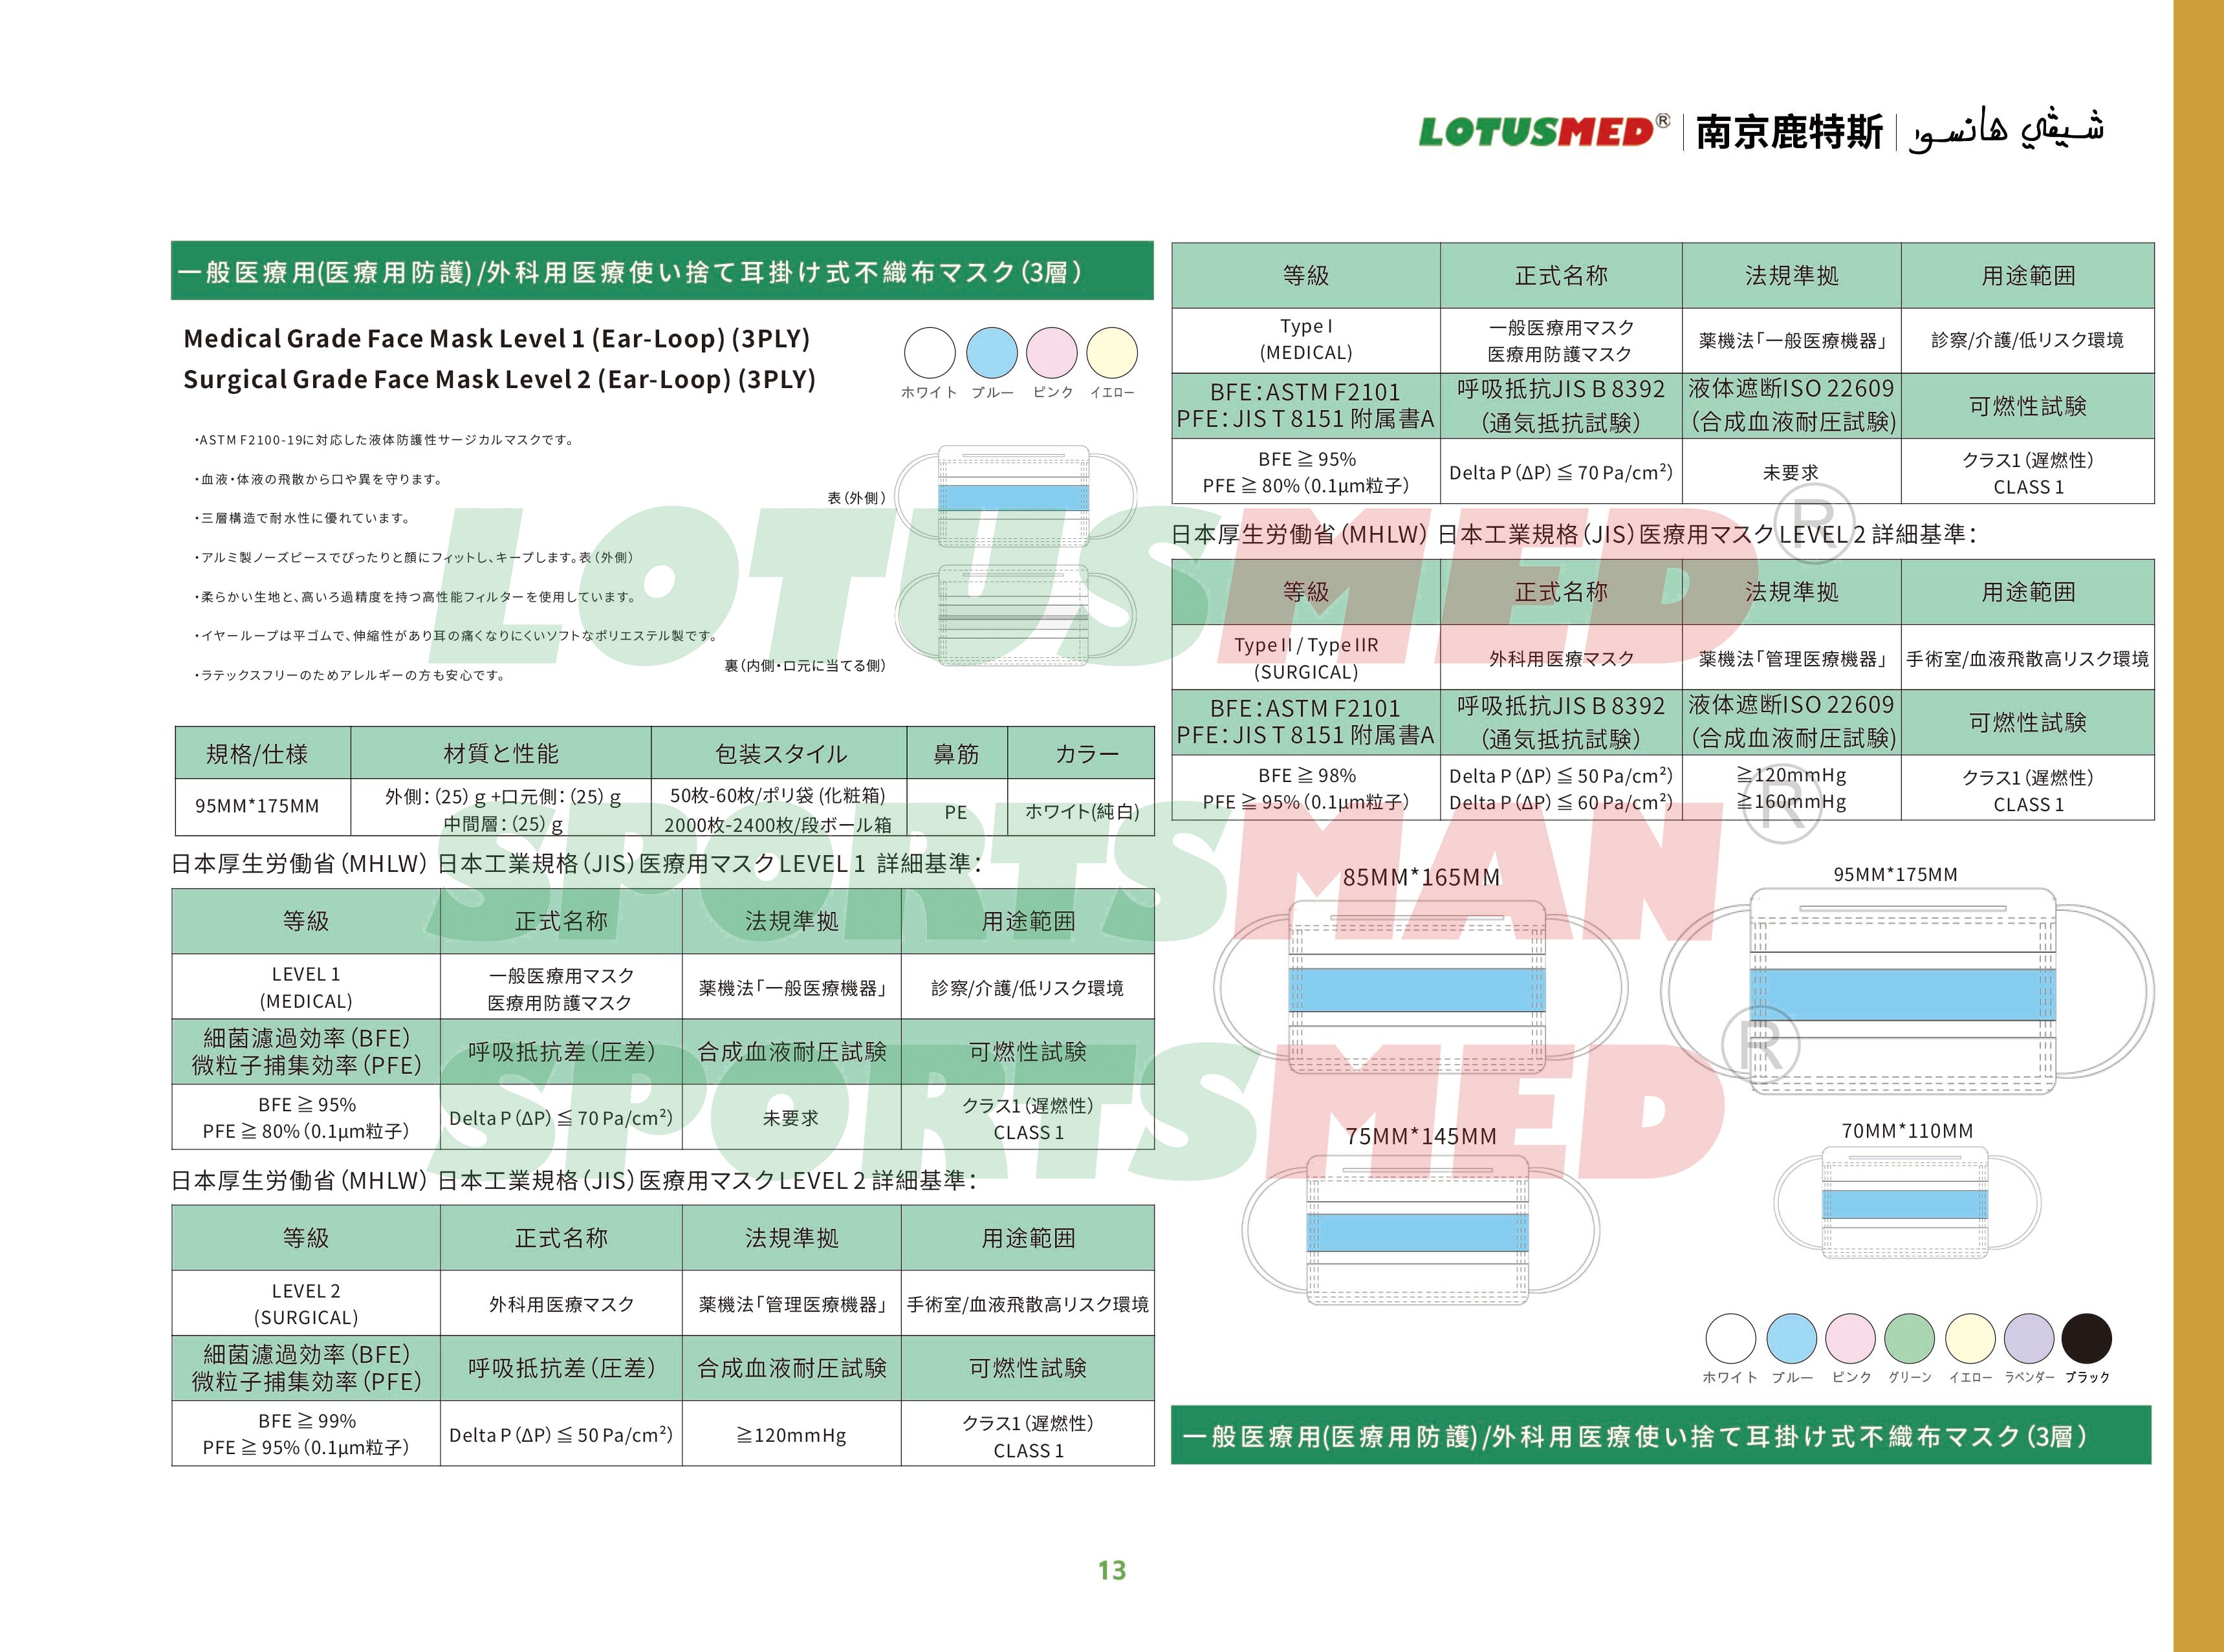Click the LOTUSMED logo in the header
This screenshot has width=2224, height=1652.
coord(1544,131)
